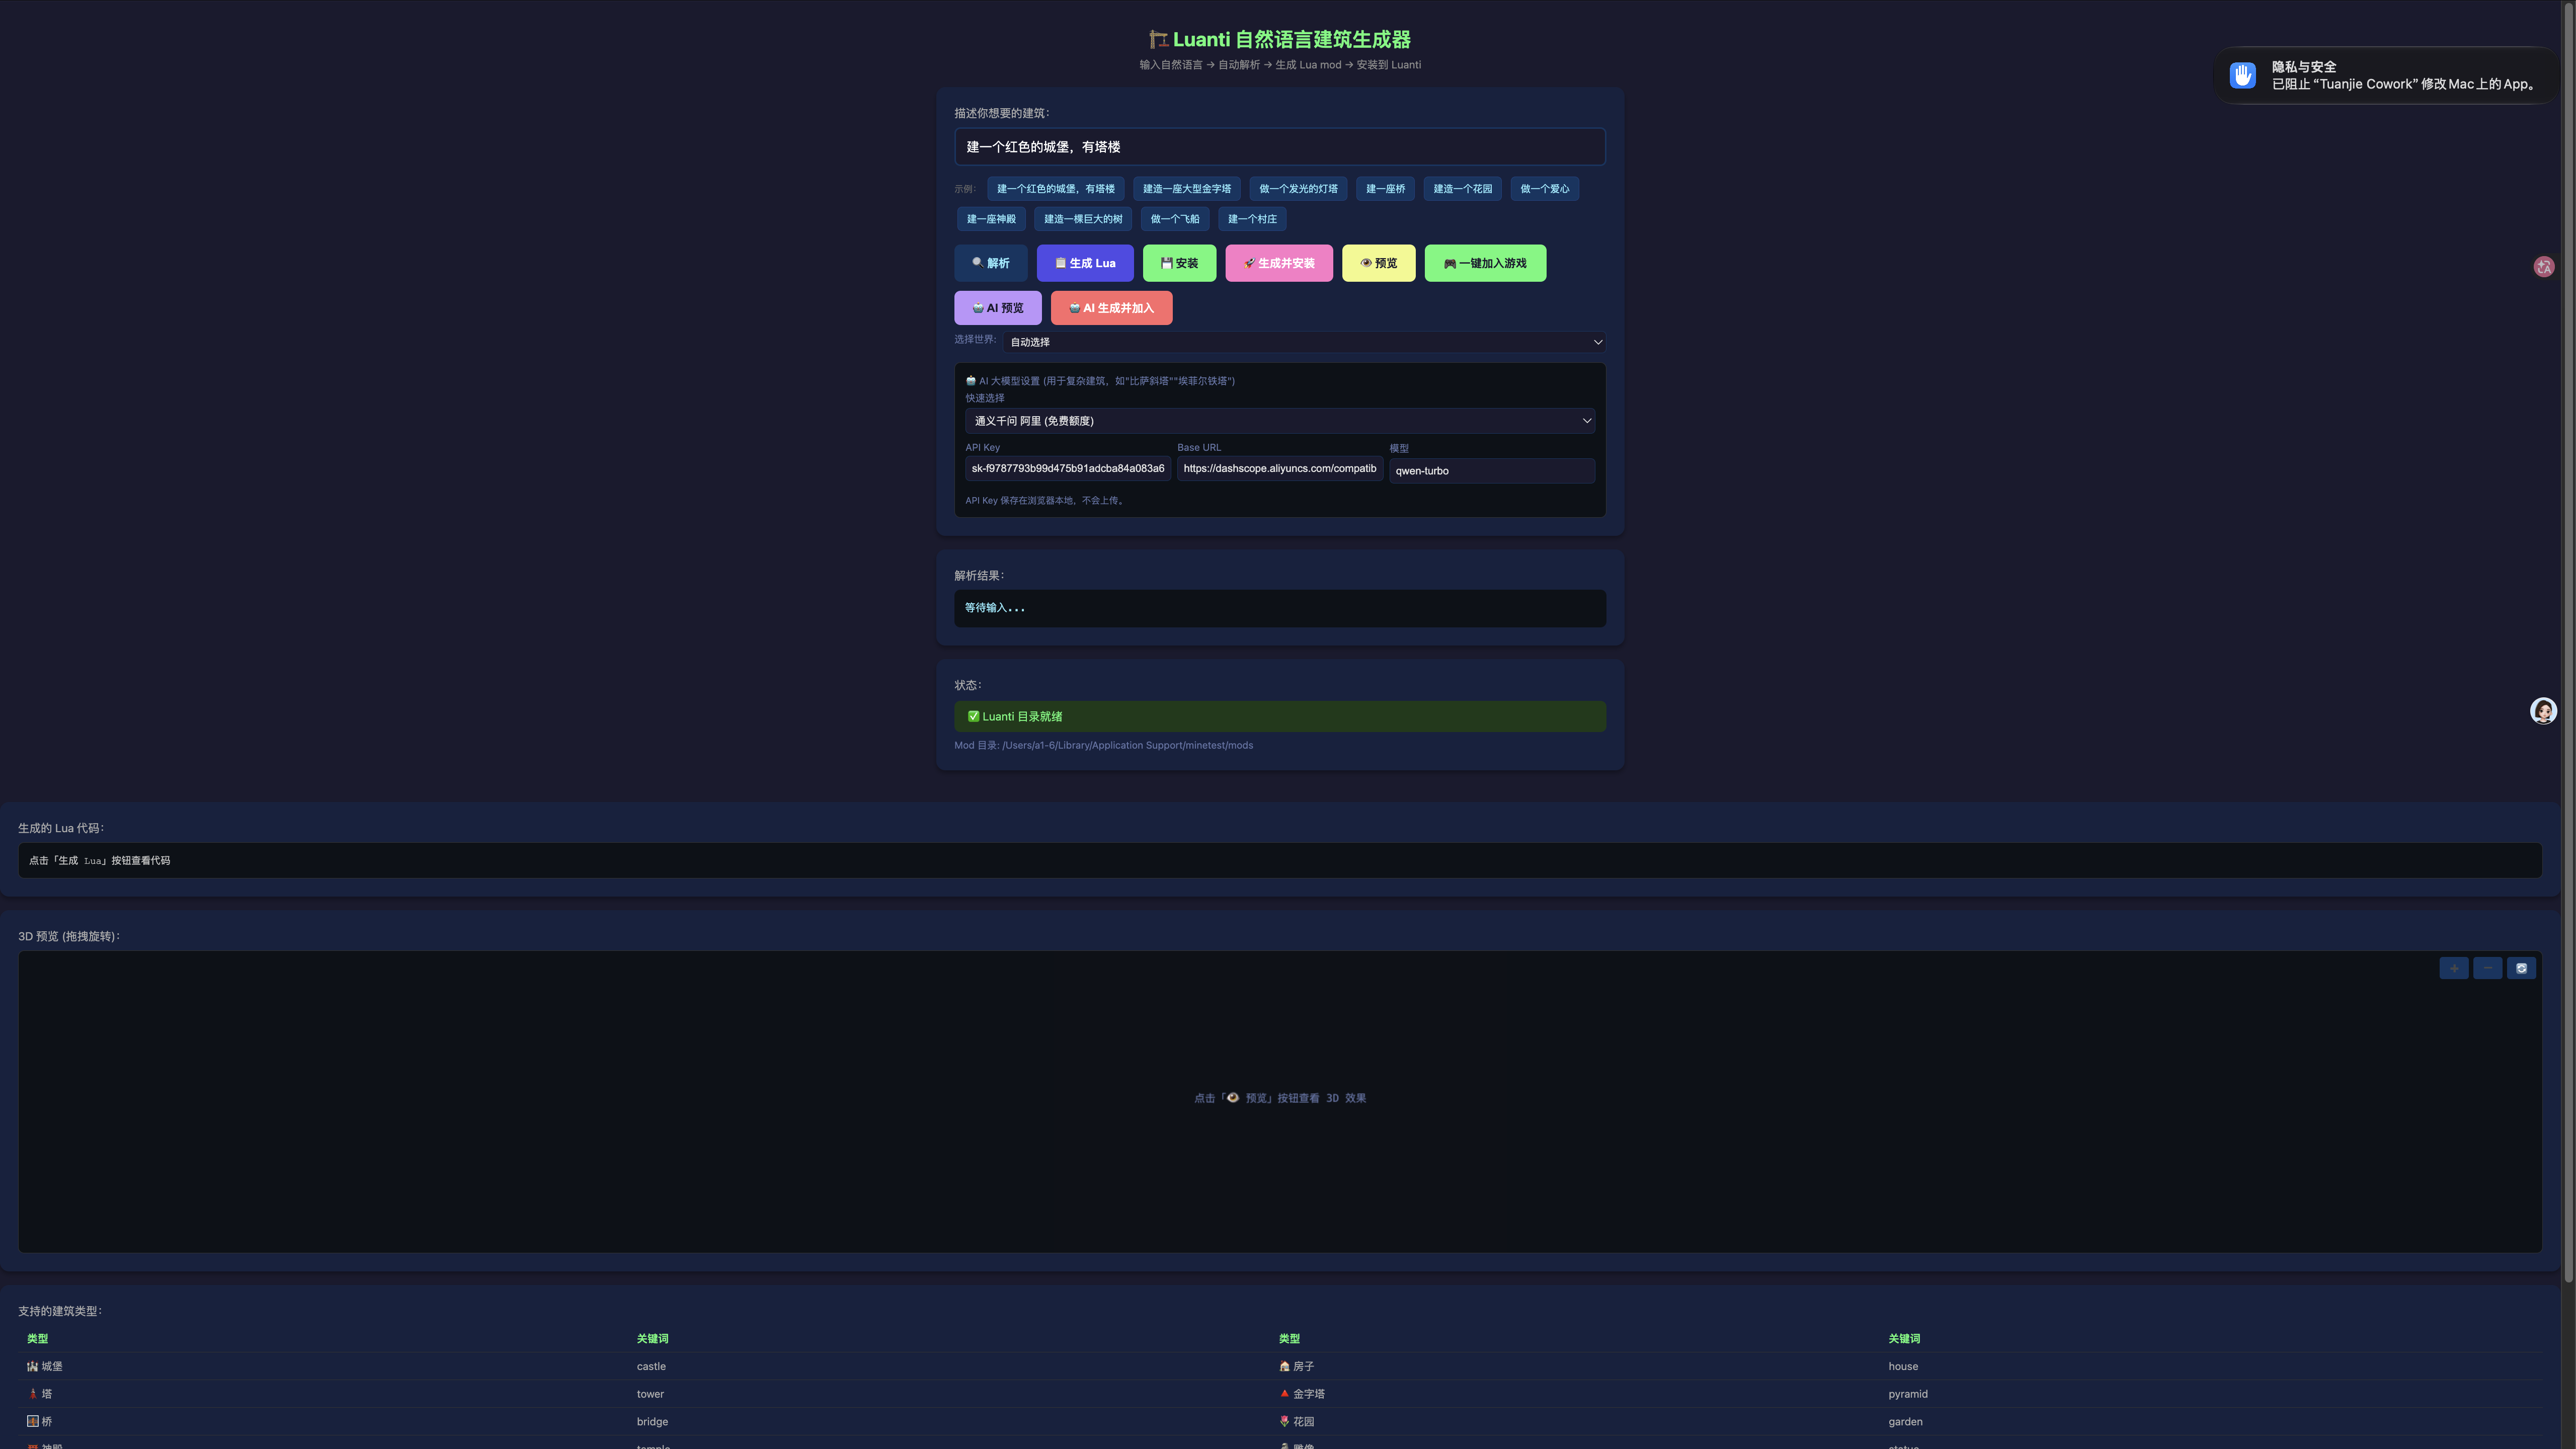Click the crane icon in the page title
The height and width of the screenshot is (1449, 2576).
click(x=1159, y=40)
